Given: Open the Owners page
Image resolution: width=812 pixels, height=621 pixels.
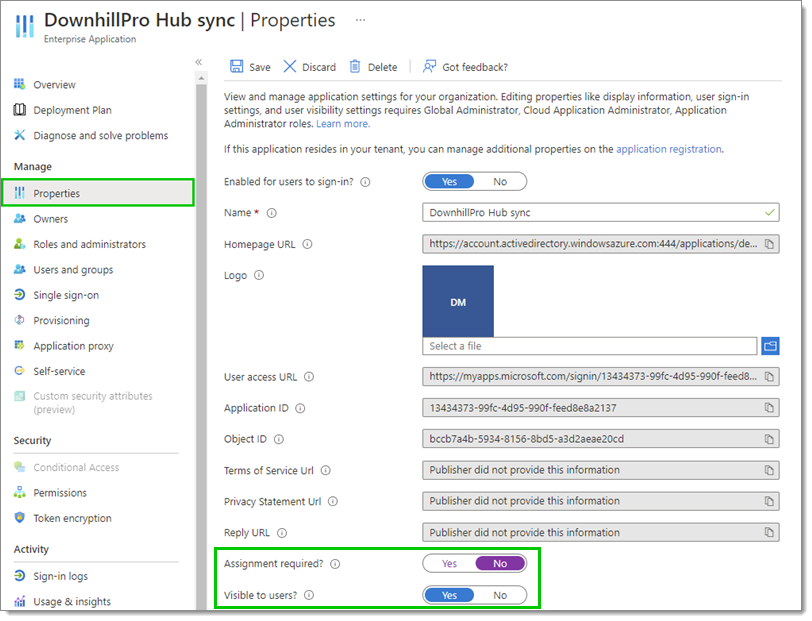Looking at the screenshot, I should point(50,219).
